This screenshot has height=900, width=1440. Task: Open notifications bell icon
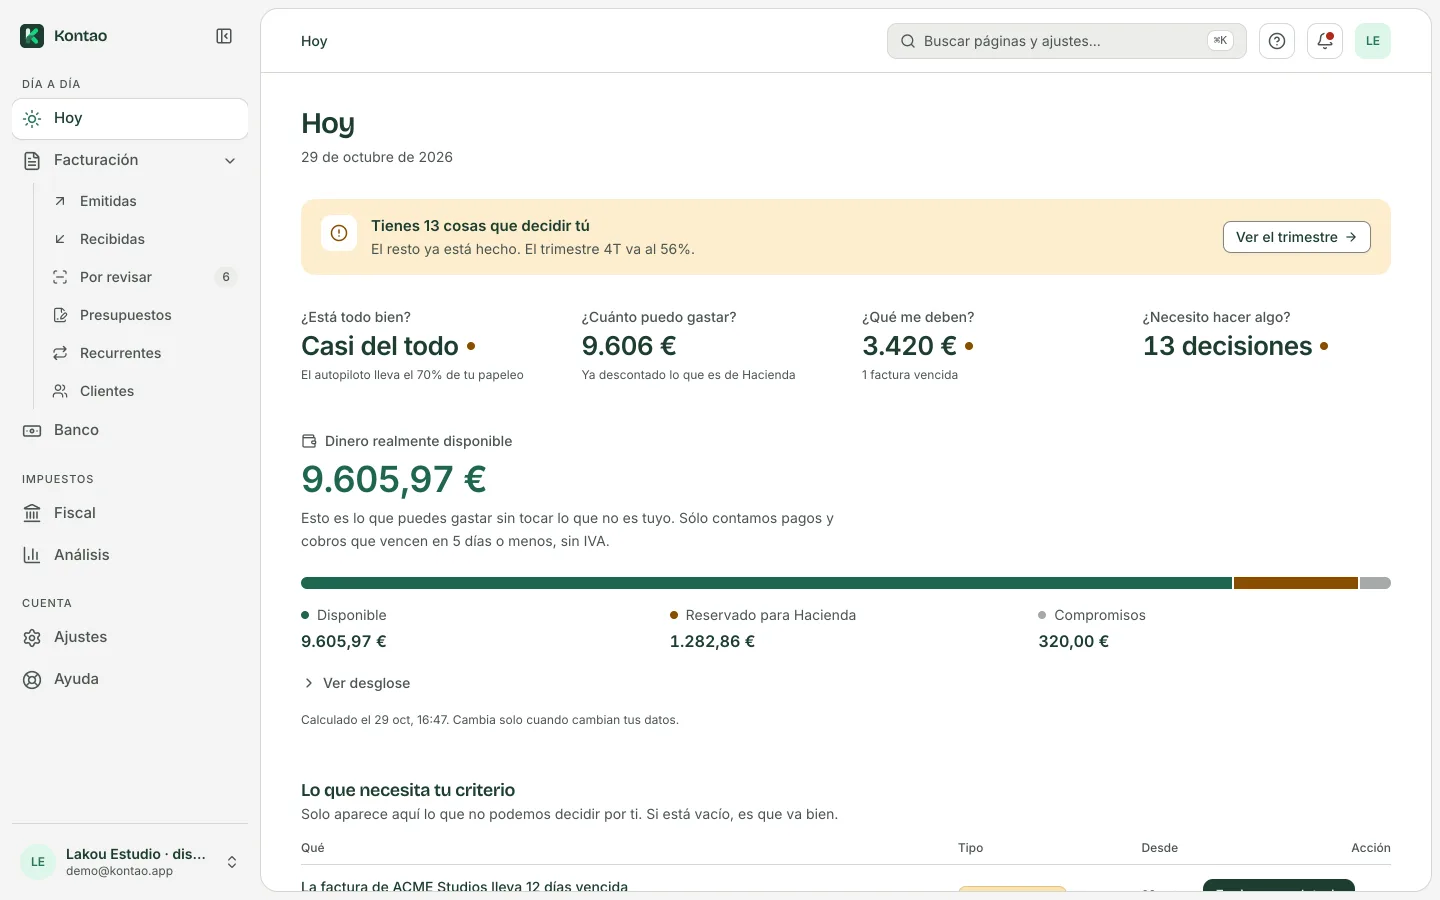[x=1325, y=41]
